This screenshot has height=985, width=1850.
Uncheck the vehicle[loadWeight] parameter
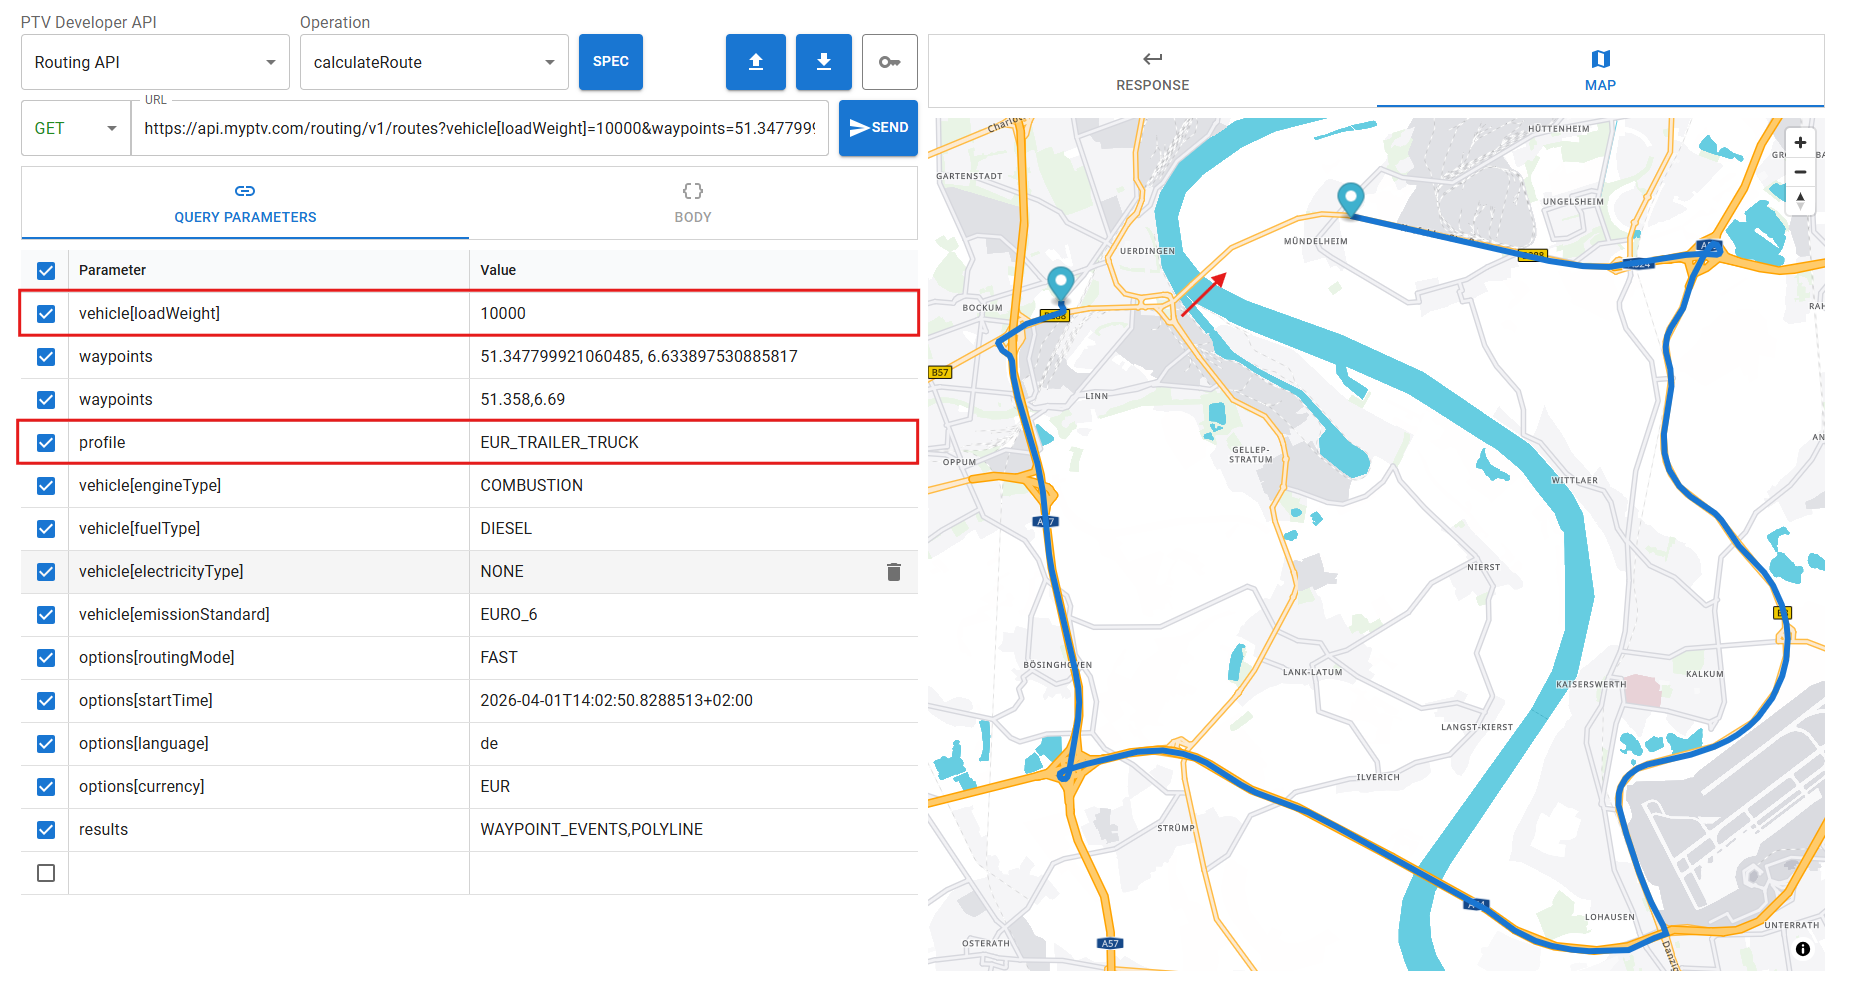[46, 314]
